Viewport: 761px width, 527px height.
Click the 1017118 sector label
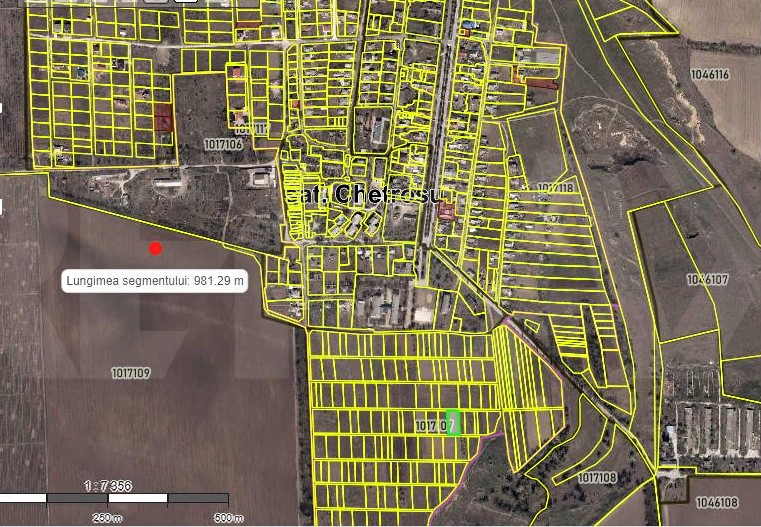555,188
